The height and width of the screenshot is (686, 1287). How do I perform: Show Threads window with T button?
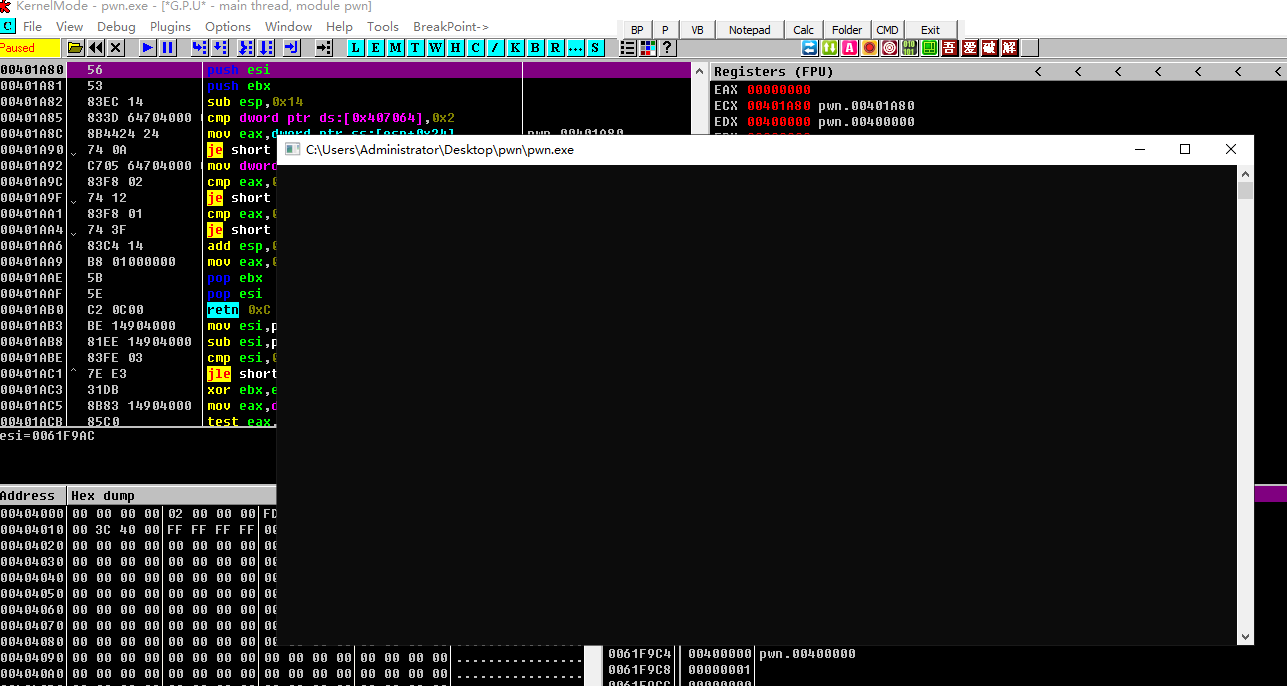pyautogui.click(x=415, y=47)
